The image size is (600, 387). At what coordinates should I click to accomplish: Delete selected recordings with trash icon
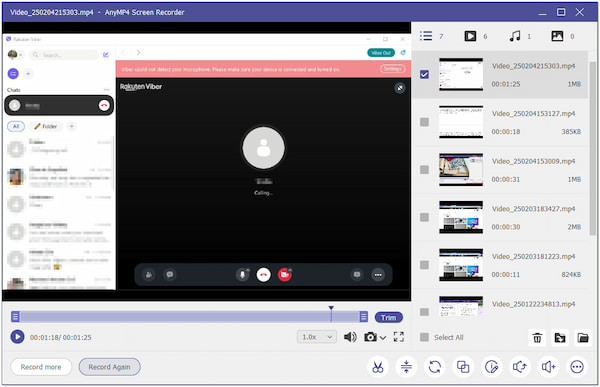coord(537,338)
